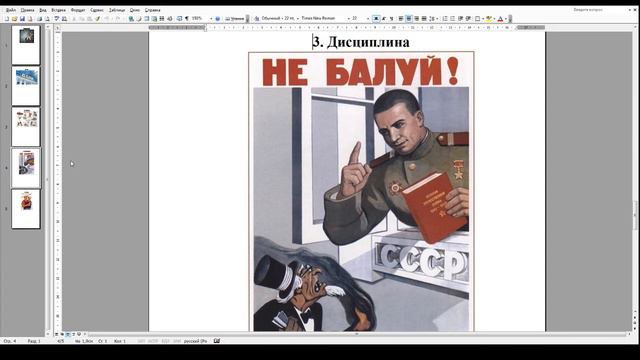Image resolution: width=640 pixels, height=360 pixels.
Task: Click the 'русский' language indicator in status bar
Action: 195,341
